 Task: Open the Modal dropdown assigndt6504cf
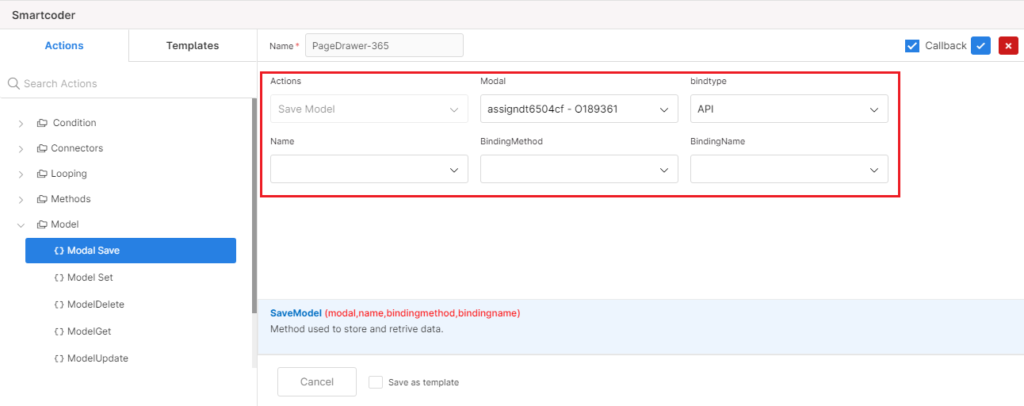pyautogui.click(x=579, y=109)
